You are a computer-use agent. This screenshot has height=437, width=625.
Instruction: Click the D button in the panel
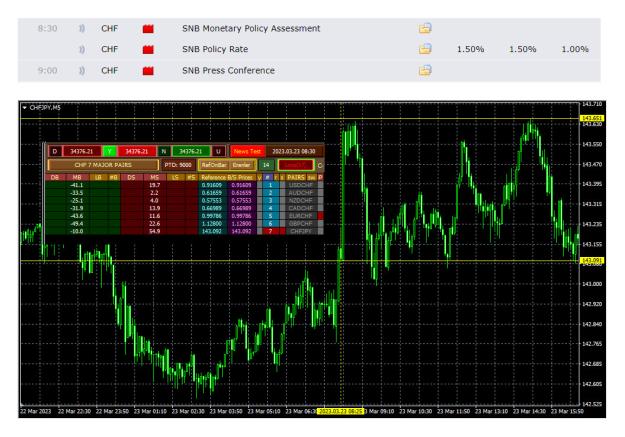[x=55, y=152]
